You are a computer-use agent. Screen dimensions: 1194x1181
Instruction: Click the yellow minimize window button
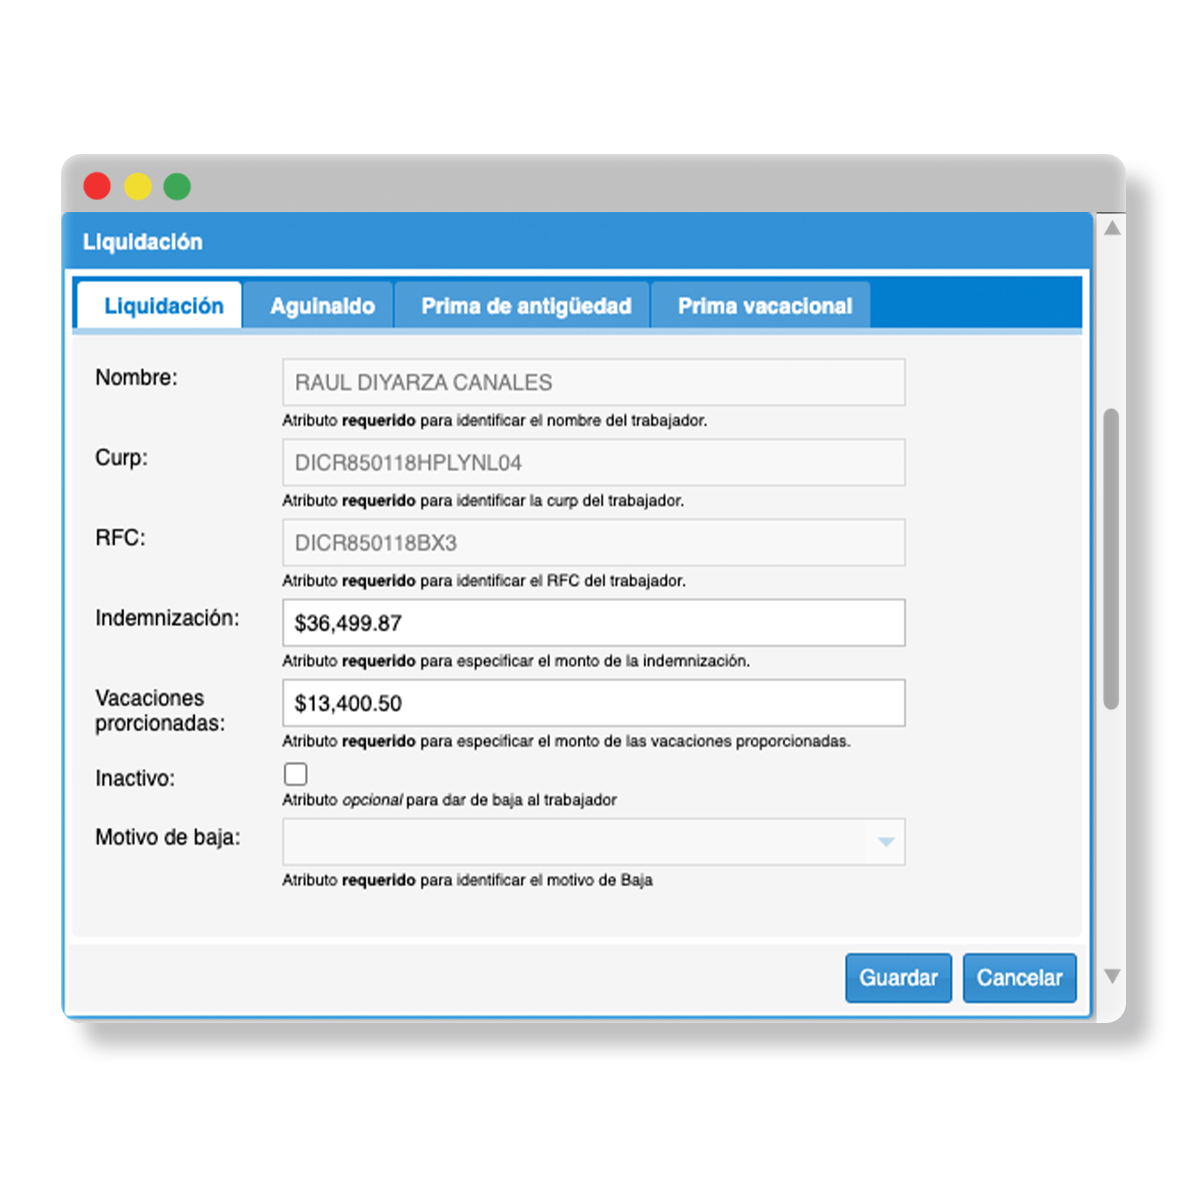pyautogui.click(x=137, y=186)
